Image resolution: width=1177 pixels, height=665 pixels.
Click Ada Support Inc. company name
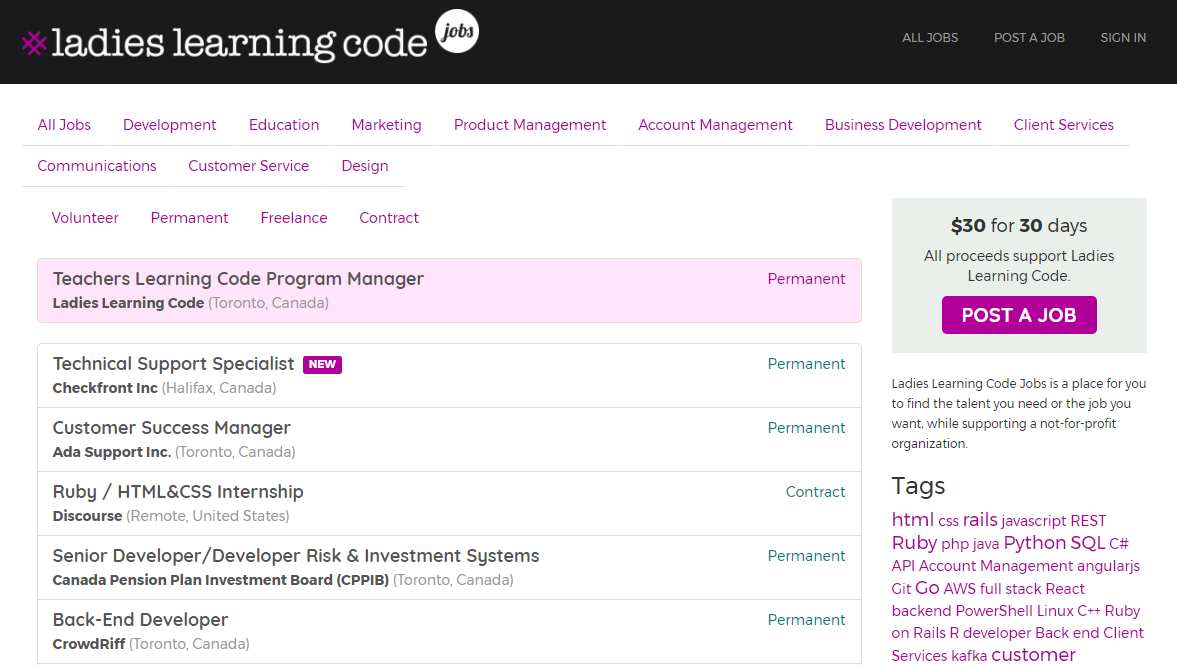point(112,453)
